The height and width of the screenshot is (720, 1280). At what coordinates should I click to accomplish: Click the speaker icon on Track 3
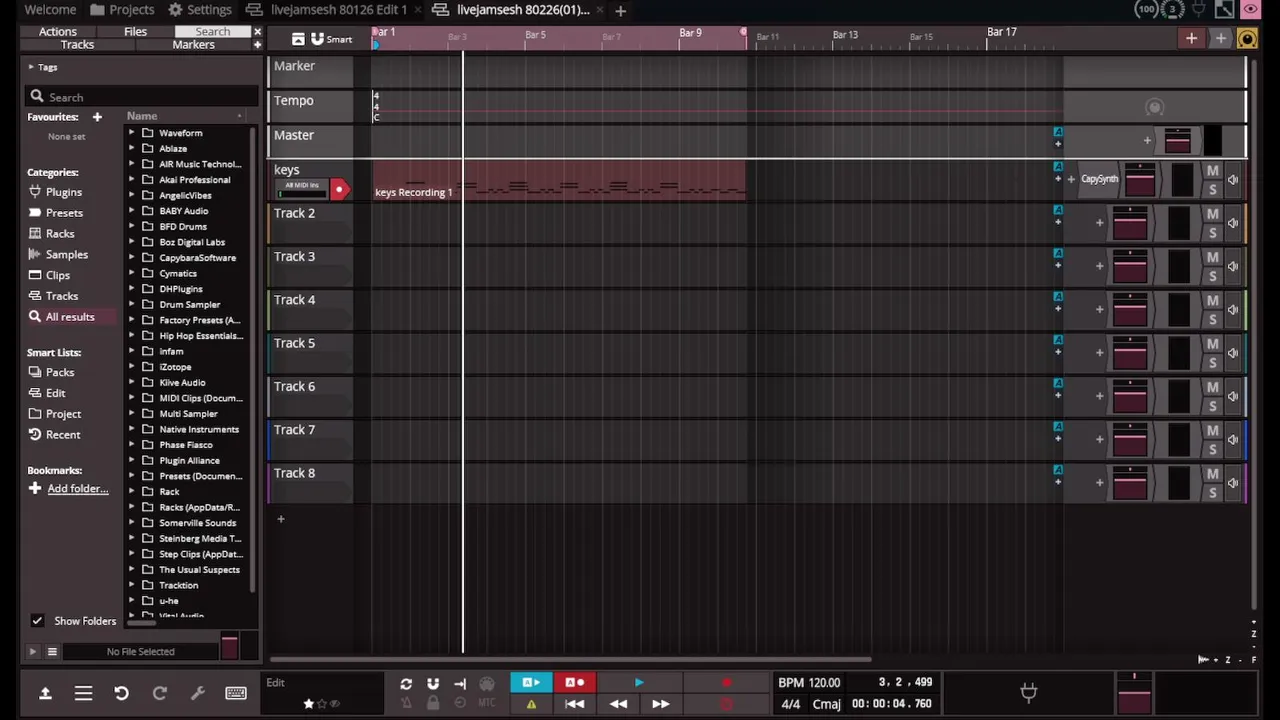pos(1233,266)
